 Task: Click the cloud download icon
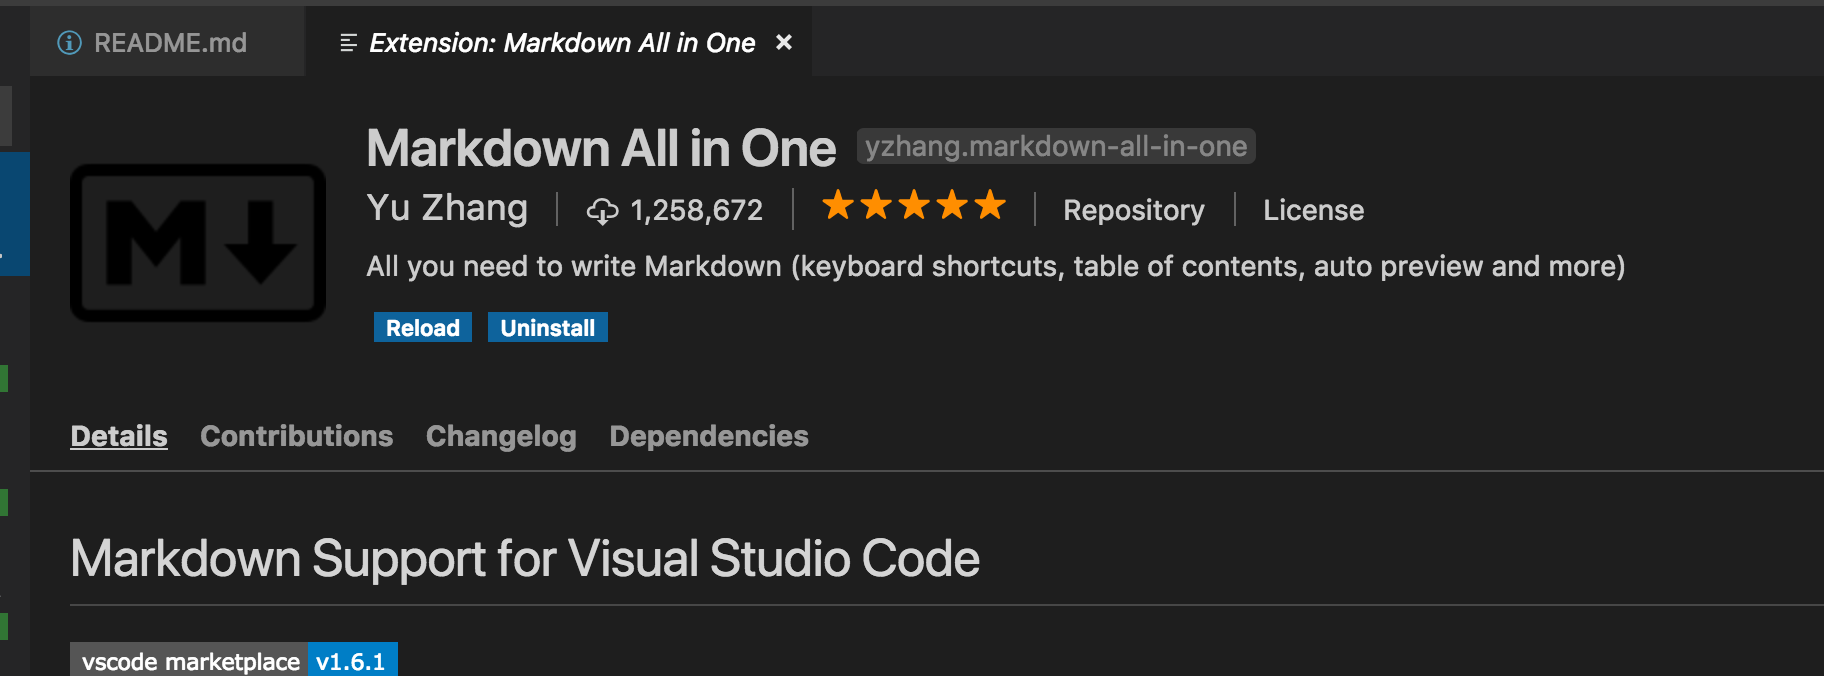coord(602,211)
